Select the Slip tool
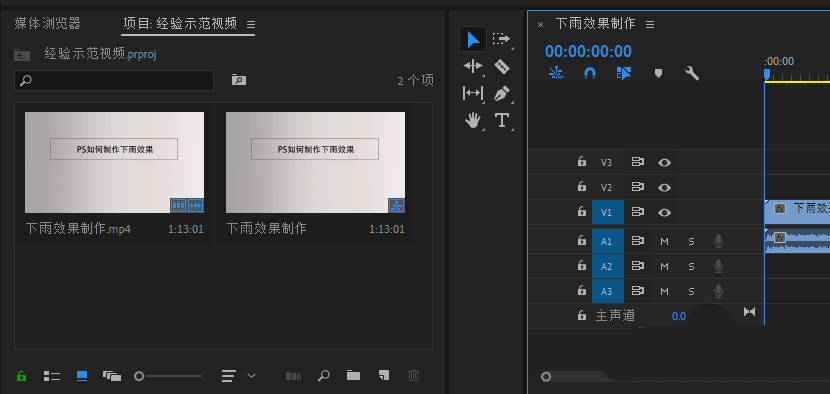 (x=473, y=93)
